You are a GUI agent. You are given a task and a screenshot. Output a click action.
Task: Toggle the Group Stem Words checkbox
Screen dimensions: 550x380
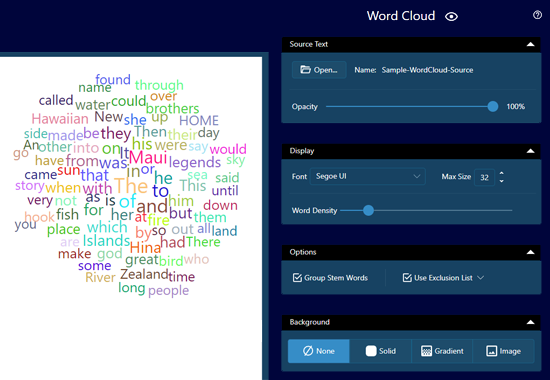[297, 278]
